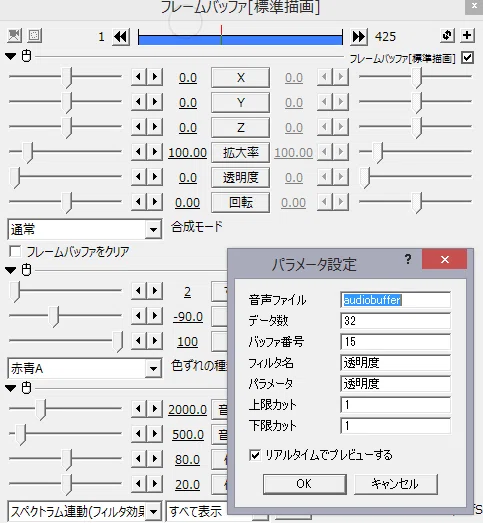This screenshot has width=483, height=523.
Task: Click the left 透明度 slider
Action: (65, 177)
